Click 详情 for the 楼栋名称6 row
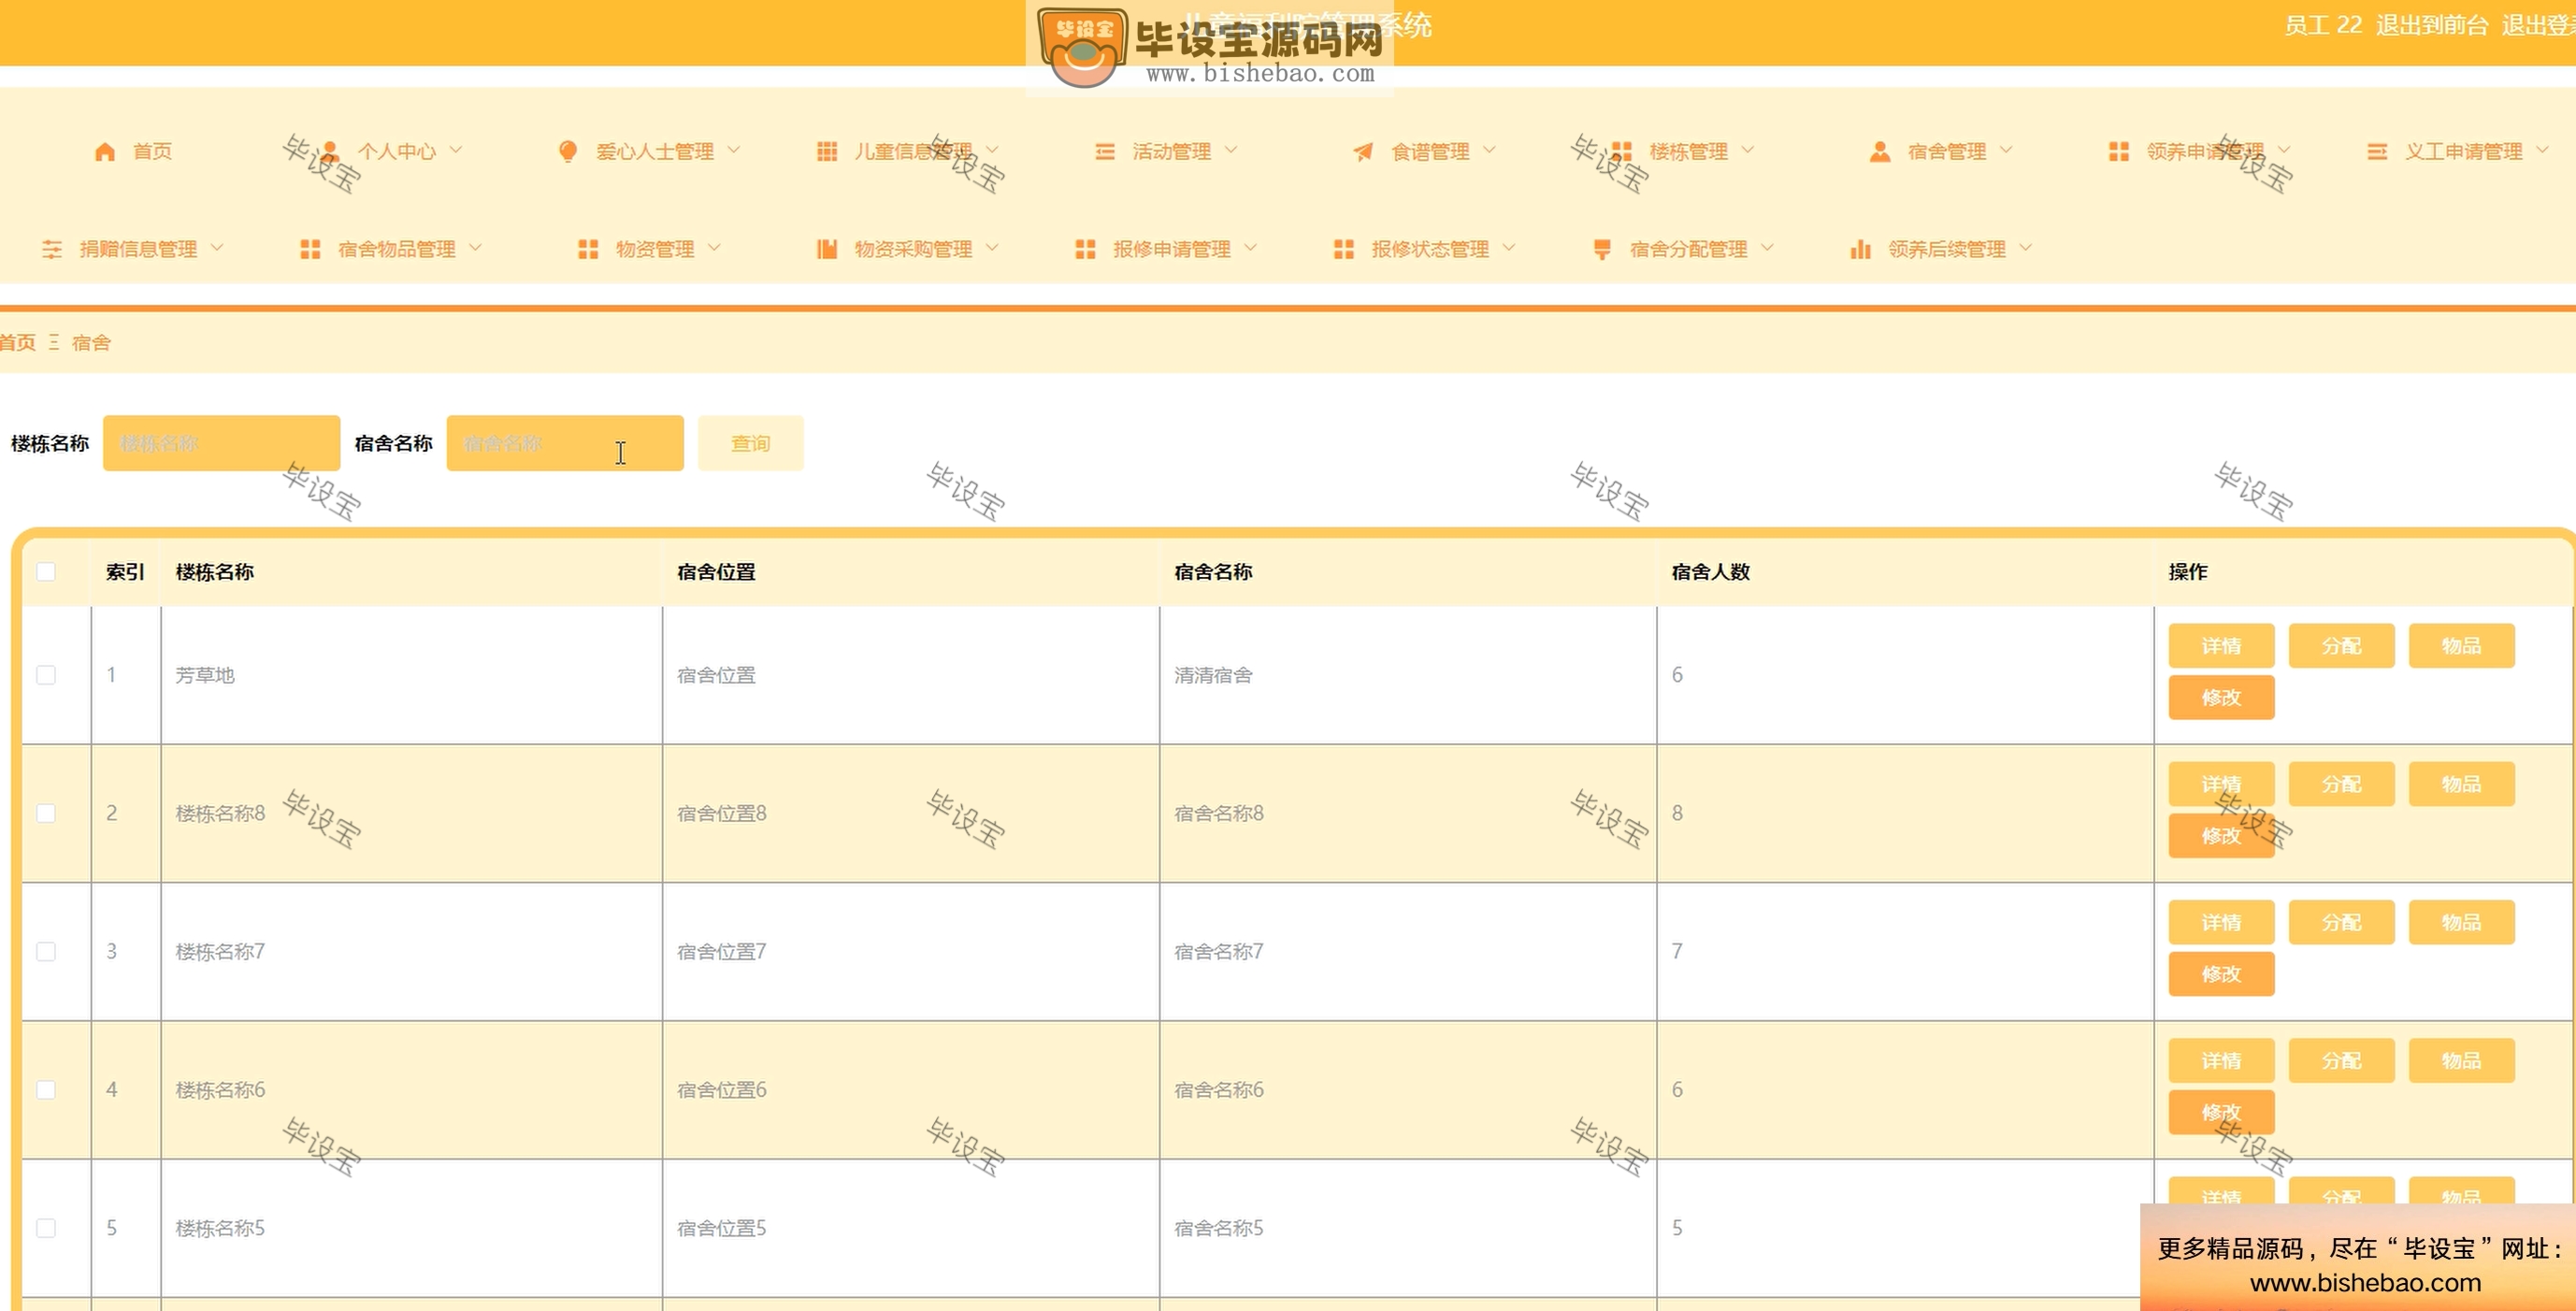The width and height of the screenshot is (2576, 1311). coord(2222,1060)
